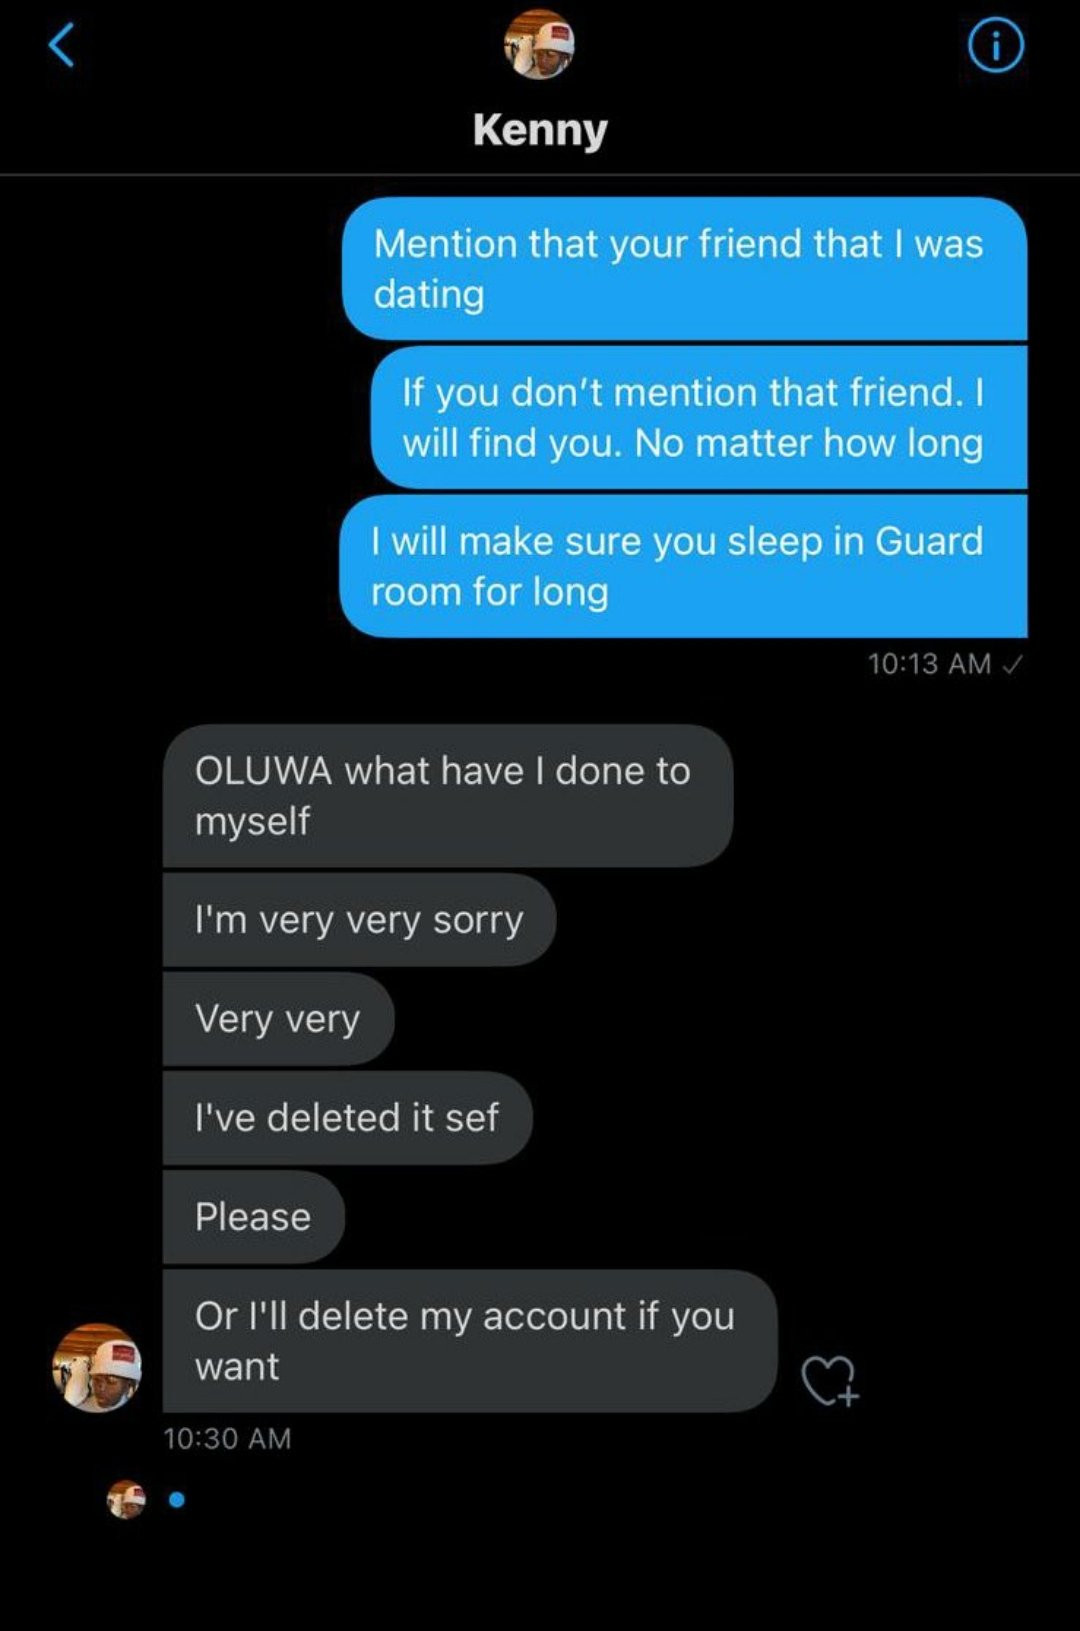This screenshot has height=1631, width=1080.
Task: Tap the "OLUWA what have I done" message
Action: [x=447, y=796]
